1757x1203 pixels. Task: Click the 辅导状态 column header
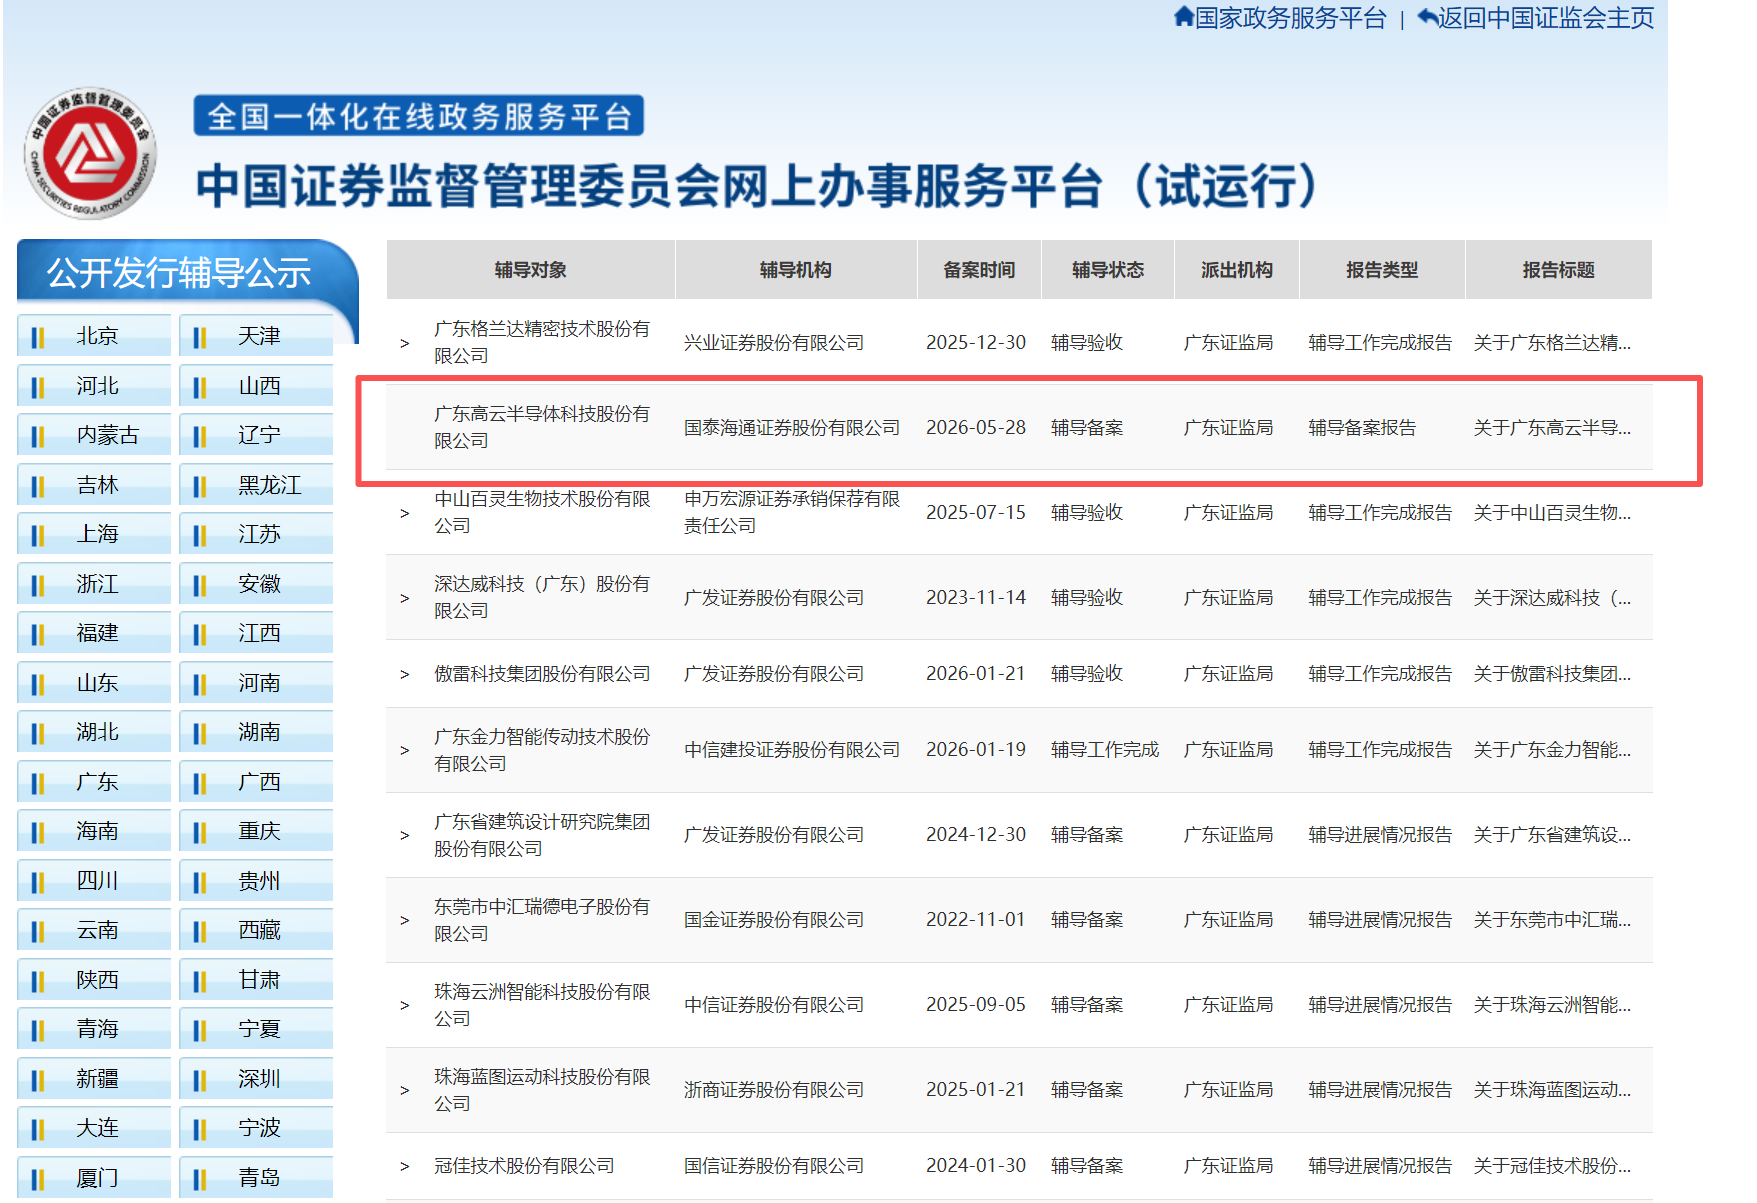coord(1108,270)
